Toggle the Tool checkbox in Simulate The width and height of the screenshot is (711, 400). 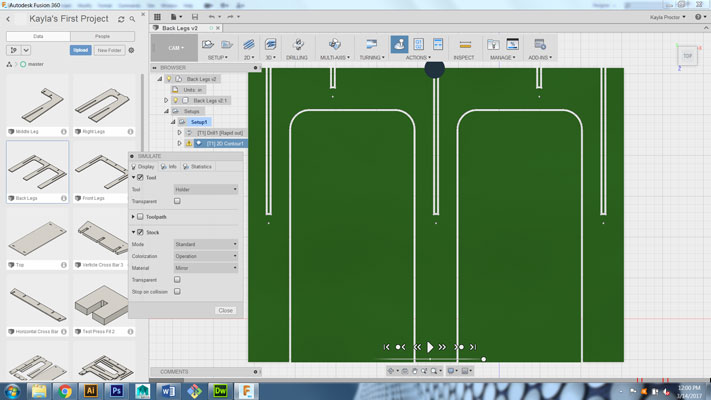coord(141,177)
